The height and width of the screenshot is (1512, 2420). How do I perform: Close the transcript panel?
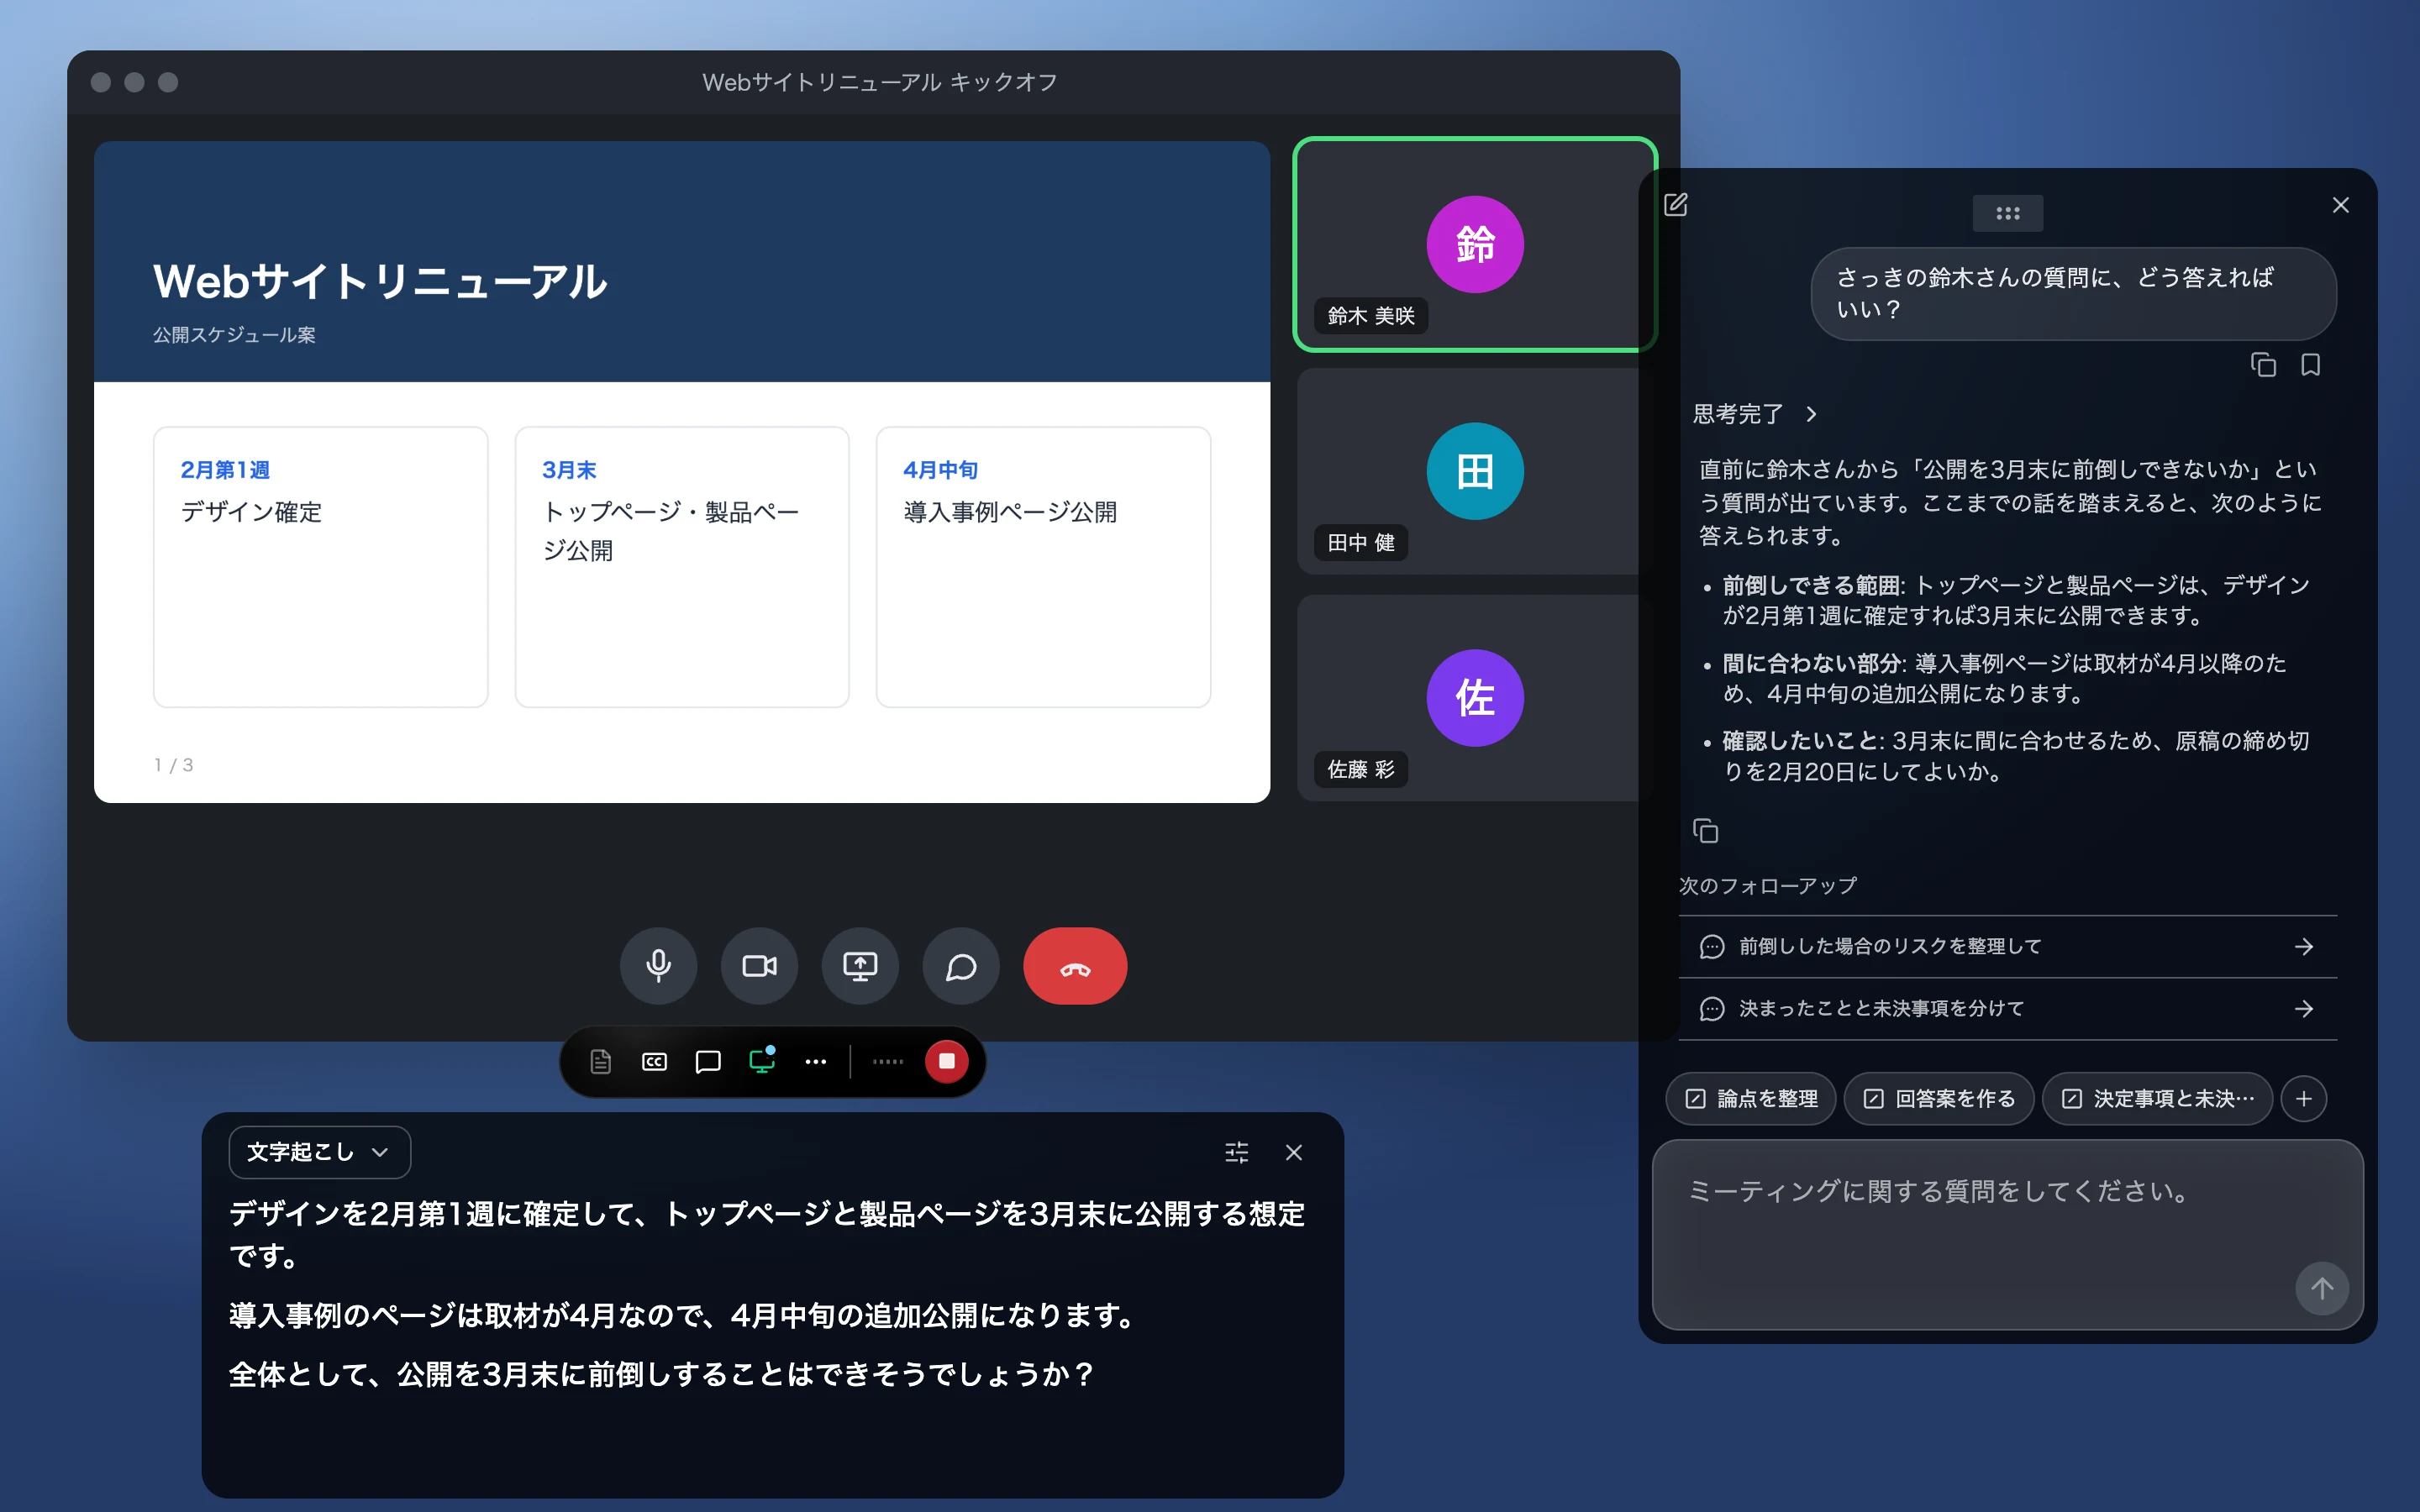click(x=1294, y=1153)
